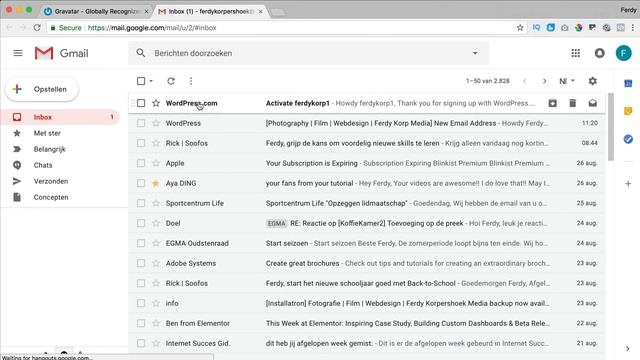Unstar the Aya DING email

(156, 183)
